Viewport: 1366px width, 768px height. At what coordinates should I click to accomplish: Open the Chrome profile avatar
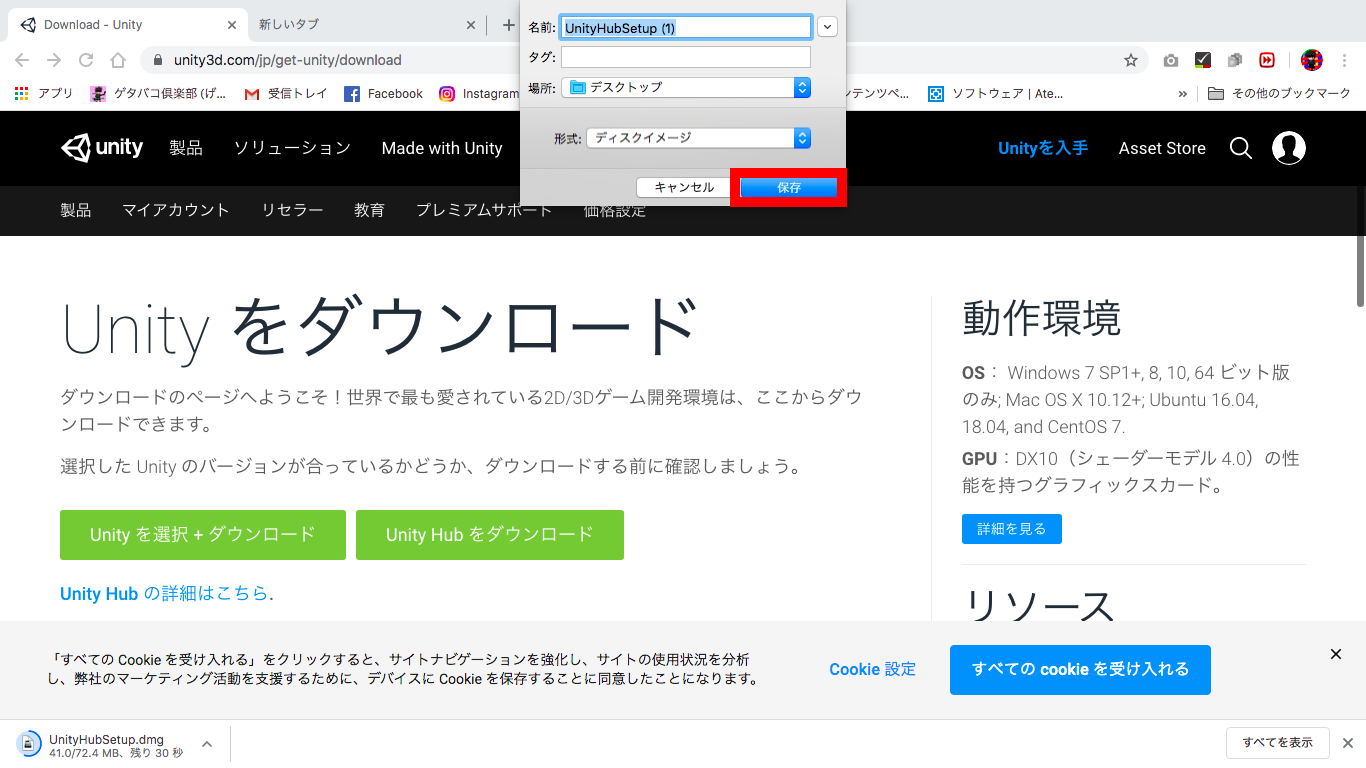(1312, 60)
